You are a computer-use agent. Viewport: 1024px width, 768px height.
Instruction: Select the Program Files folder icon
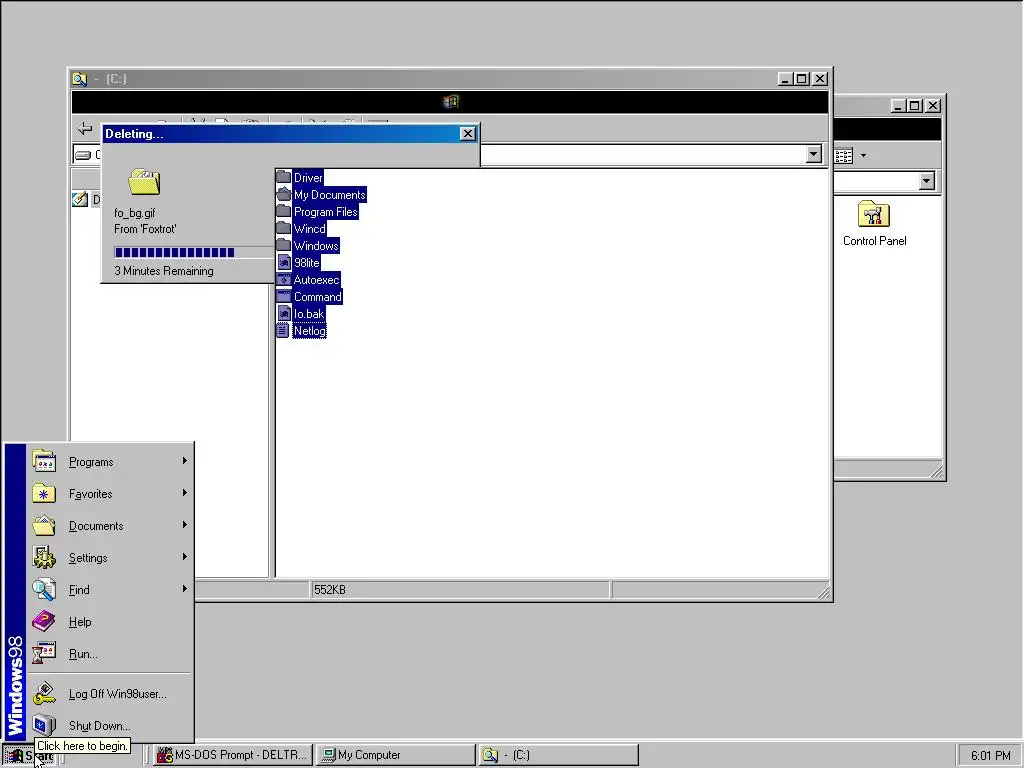(x=283, y=211)
